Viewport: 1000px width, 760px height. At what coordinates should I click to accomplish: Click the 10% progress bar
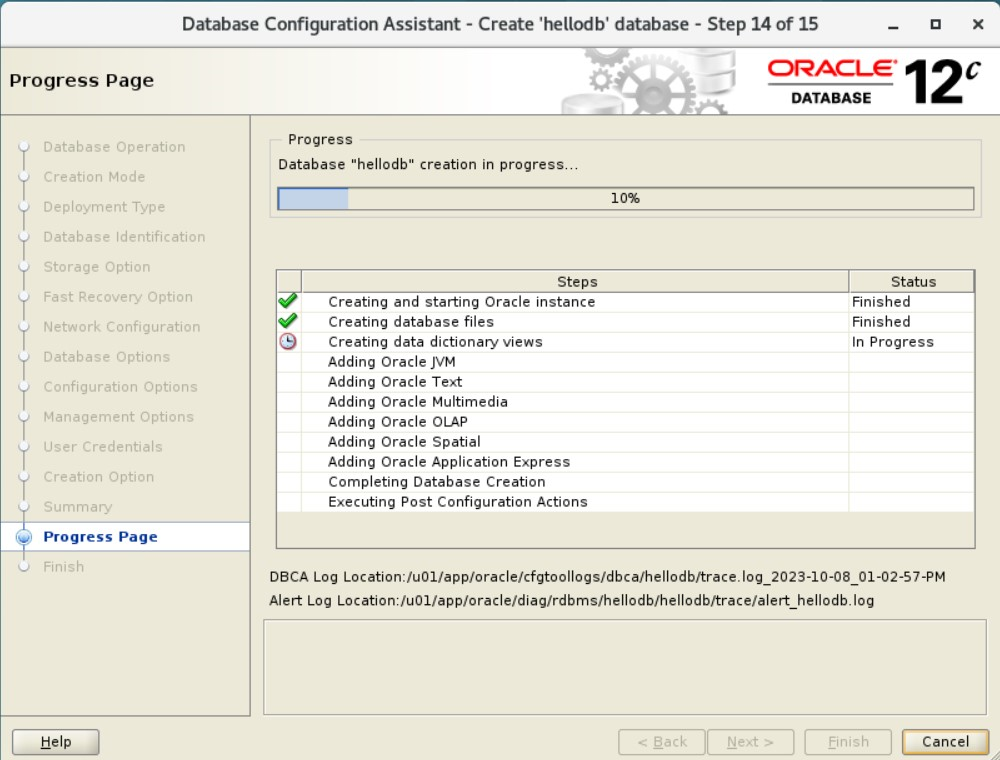[x=626, y=198]
